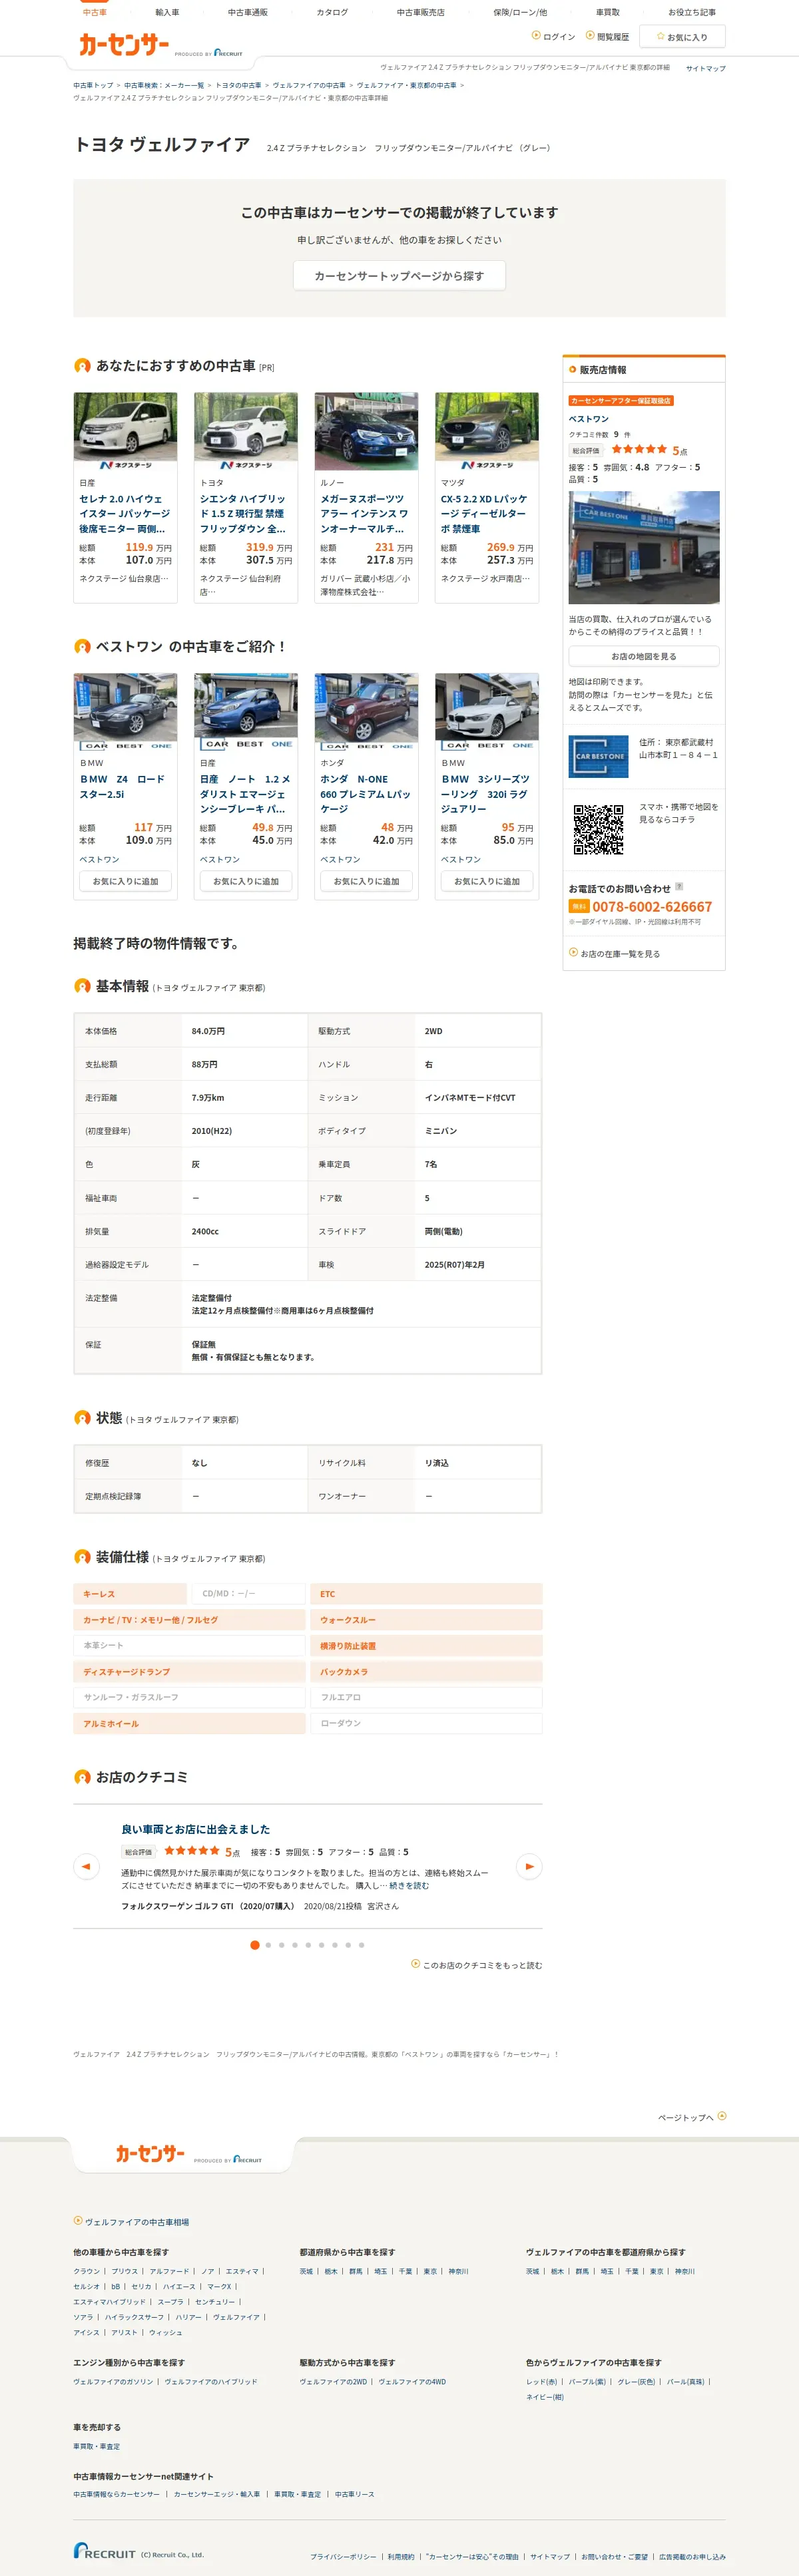Click お問い合わせ・ご要望 footer link
This screenshot has height=2576, width=799.
[614, 2556]
